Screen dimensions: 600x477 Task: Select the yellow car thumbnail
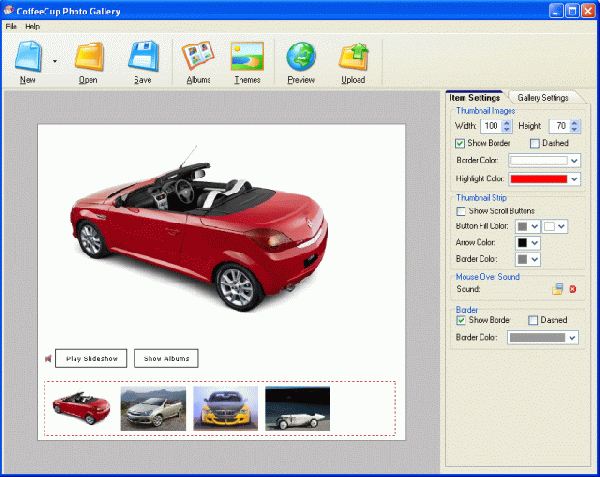tap(225, 408)
